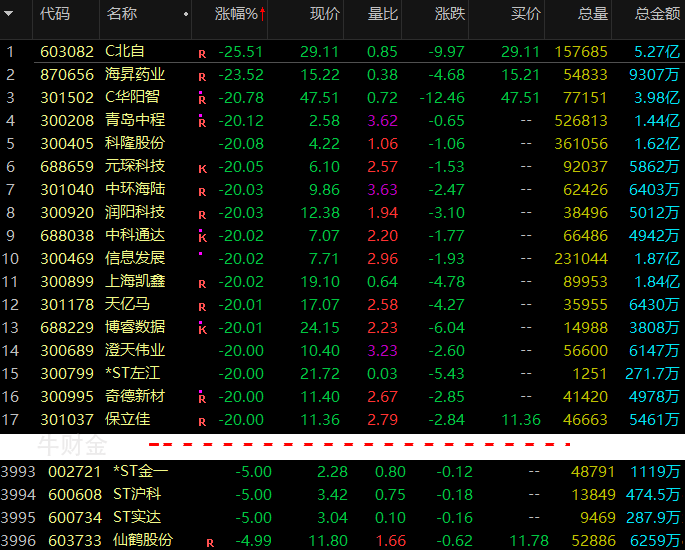The image size is (685, 550).
Task: Select stock name 中环海陆
Action: tap(135, 190)
